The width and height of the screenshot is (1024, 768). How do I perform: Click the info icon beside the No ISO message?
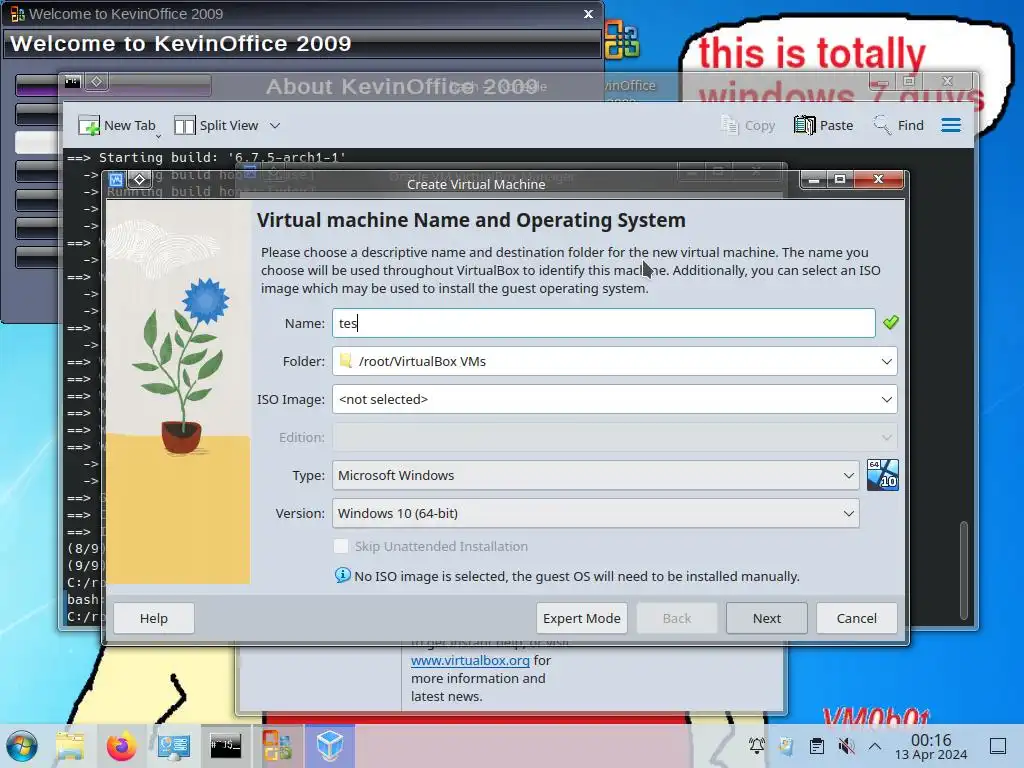tap(342, 575)
